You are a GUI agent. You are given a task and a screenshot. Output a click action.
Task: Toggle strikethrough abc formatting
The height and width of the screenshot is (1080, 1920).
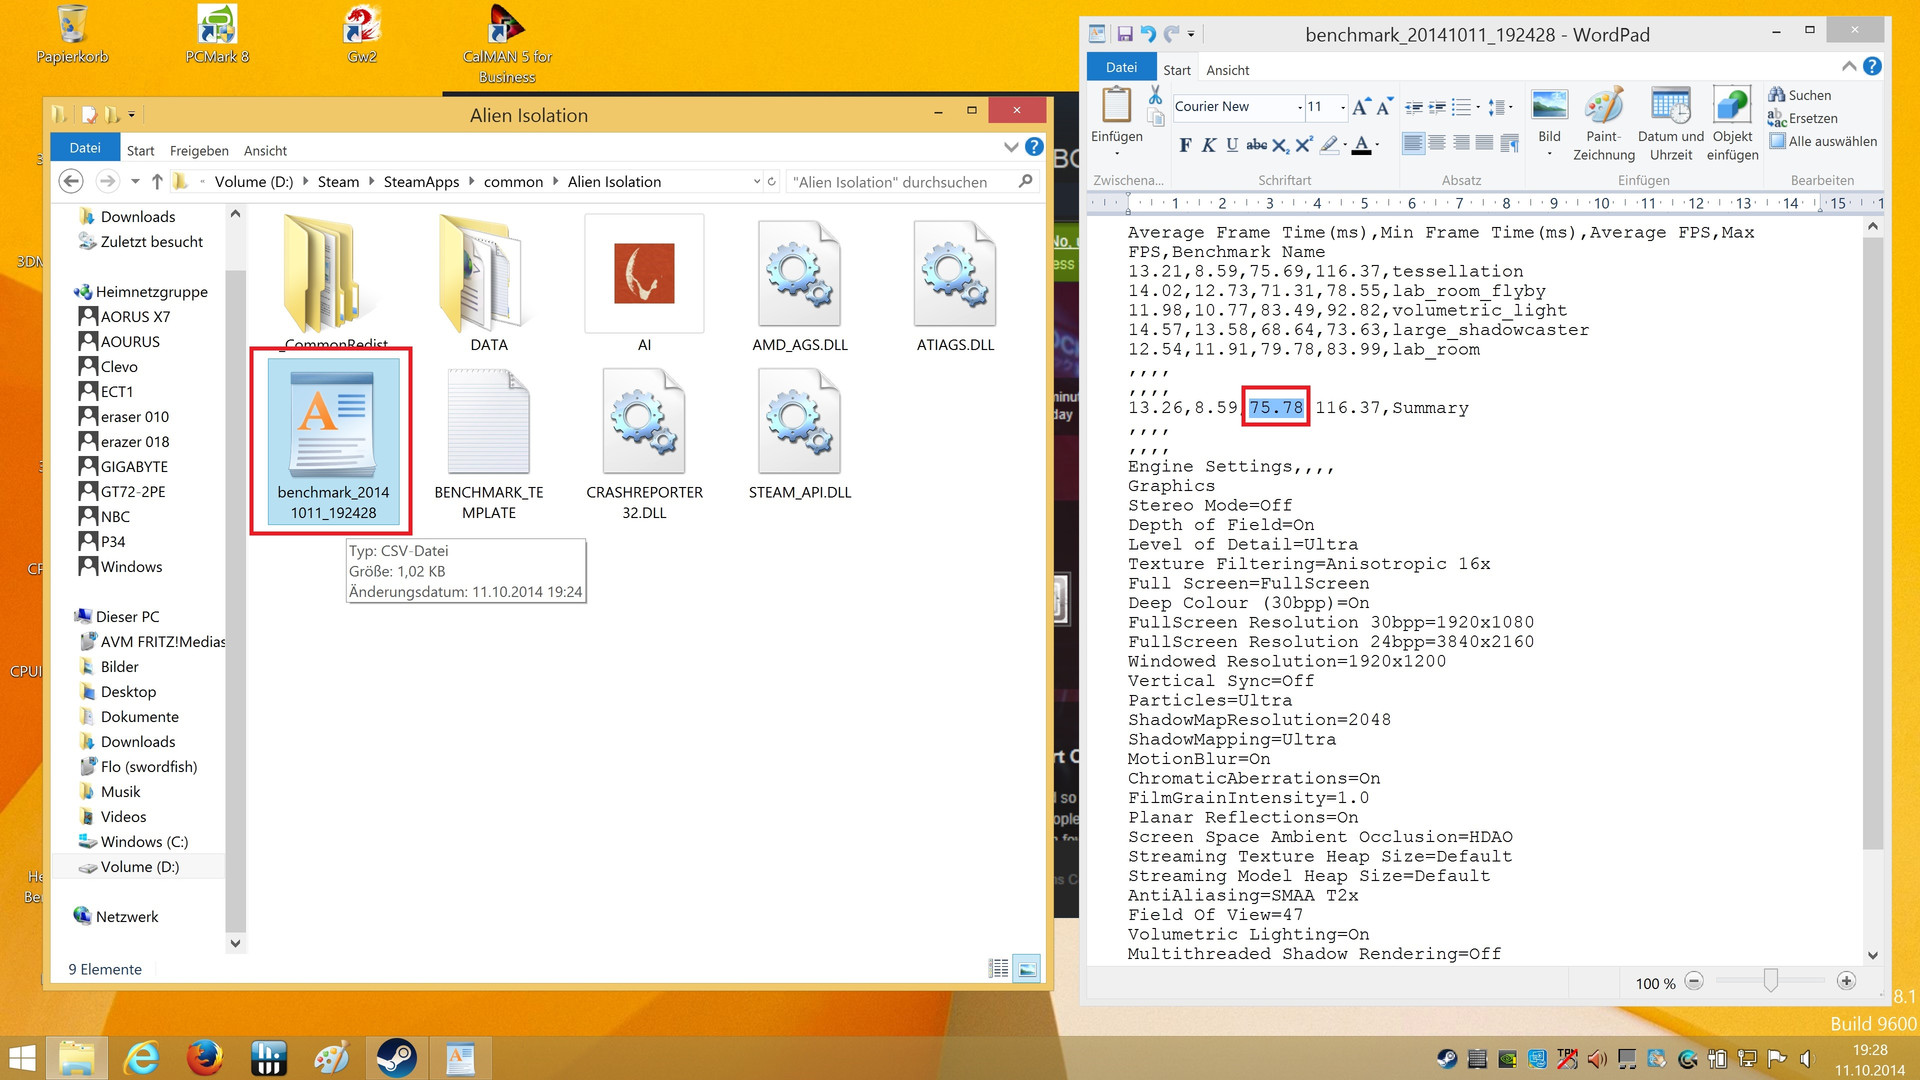1256,145
